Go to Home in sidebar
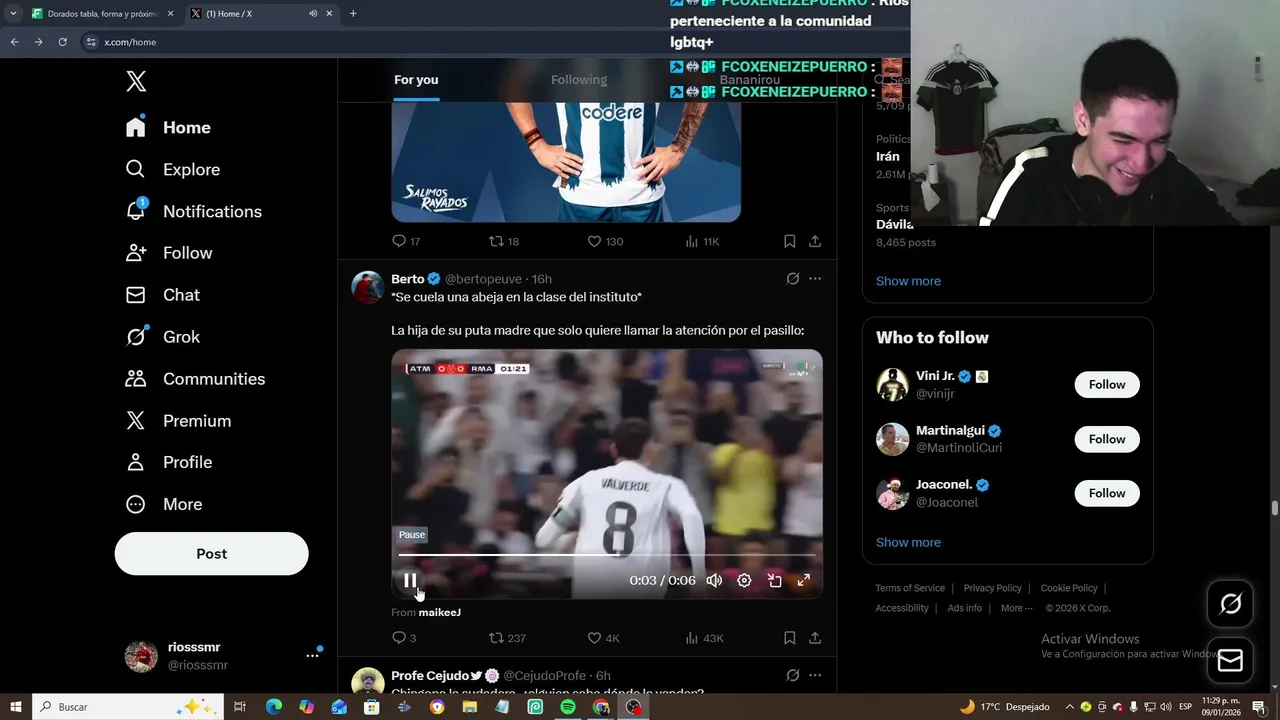1280x720 pixels. (168, 127)
